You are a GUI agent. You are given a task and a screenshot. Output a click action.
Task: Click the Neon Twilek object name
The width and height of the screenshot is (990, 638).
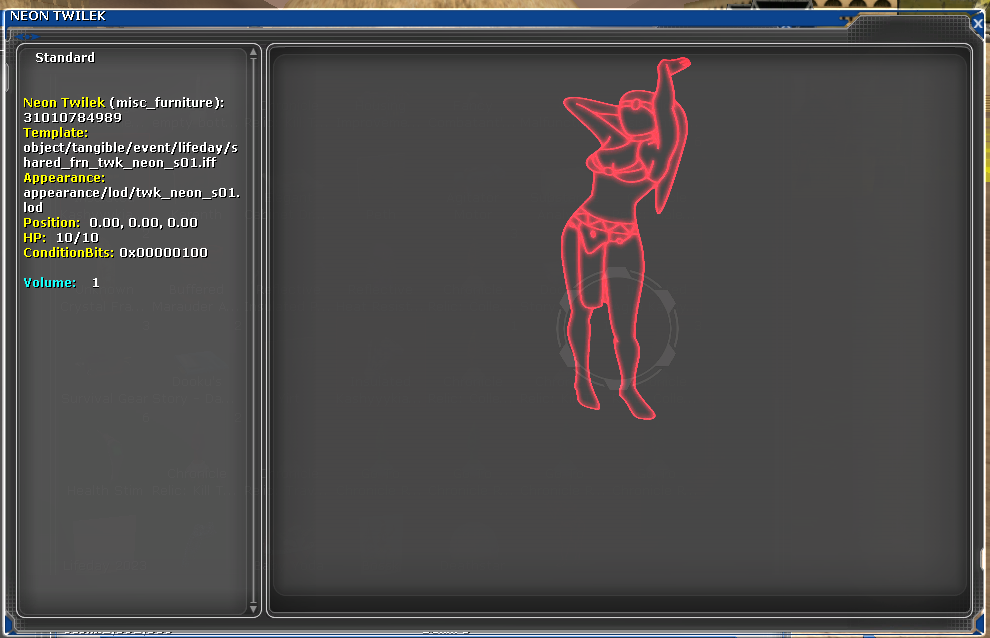coord(64,102)
